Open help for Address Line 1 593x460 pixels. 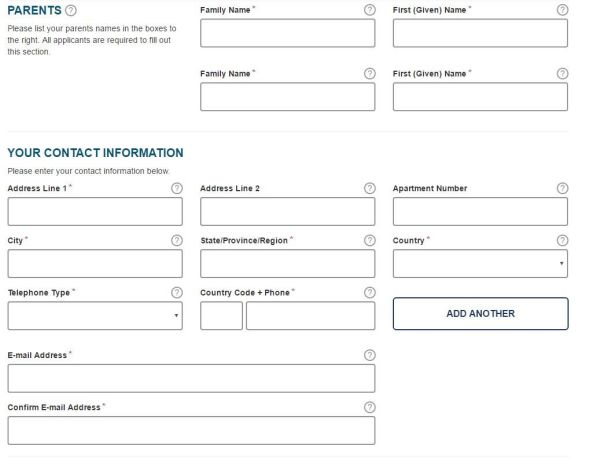177,188
